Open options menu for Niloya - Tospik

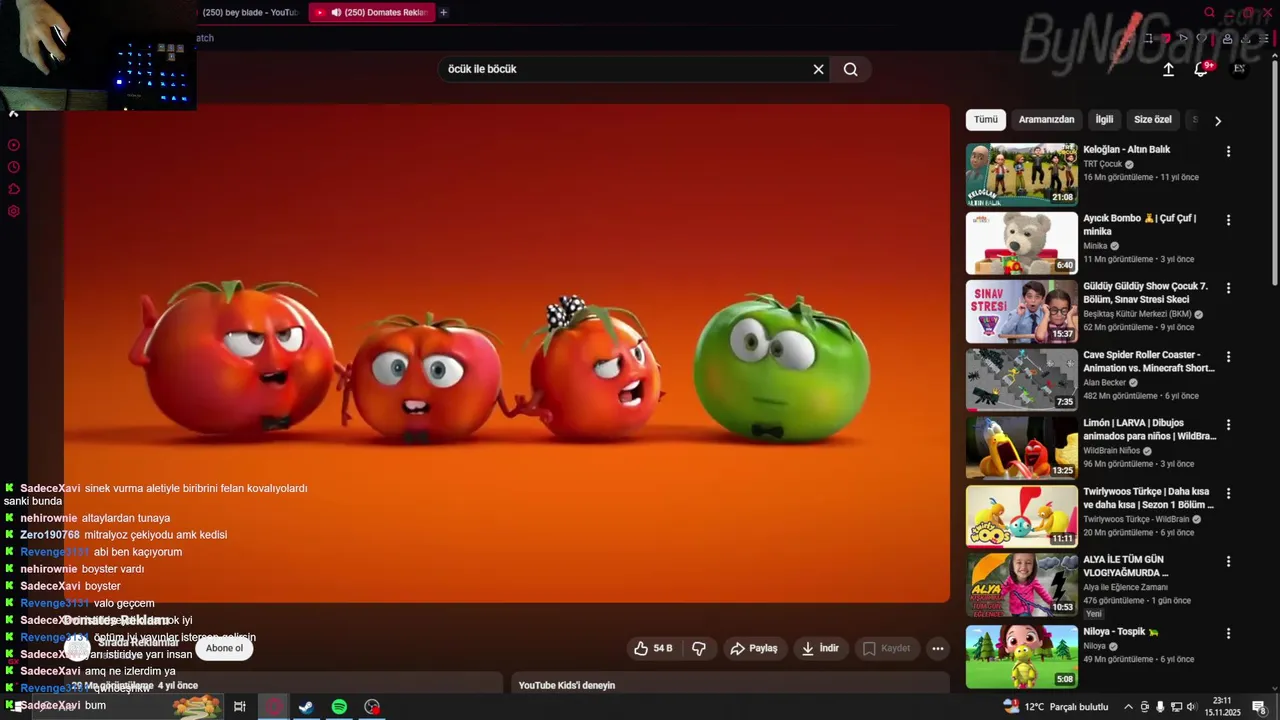1228,634
